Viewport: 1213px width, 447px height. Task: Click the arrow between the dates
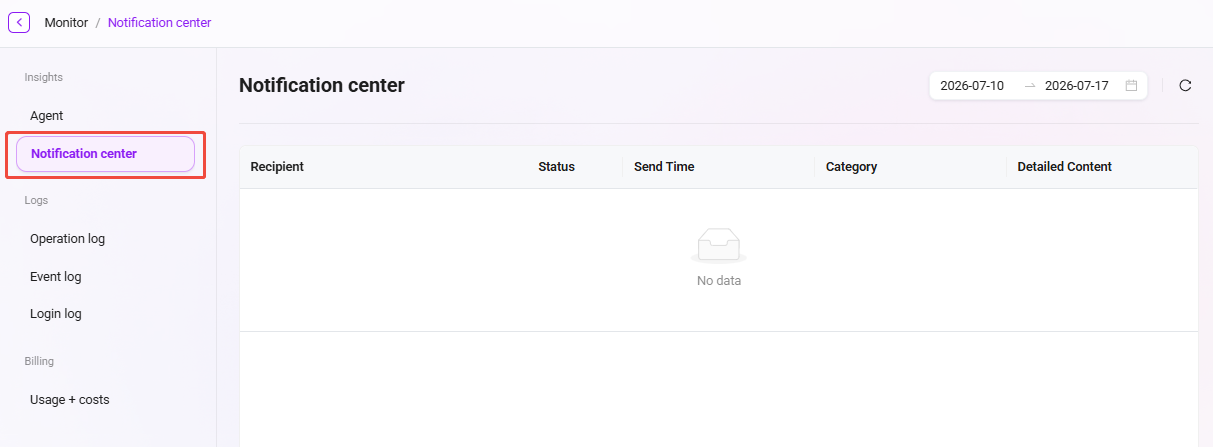point(1030,86)
